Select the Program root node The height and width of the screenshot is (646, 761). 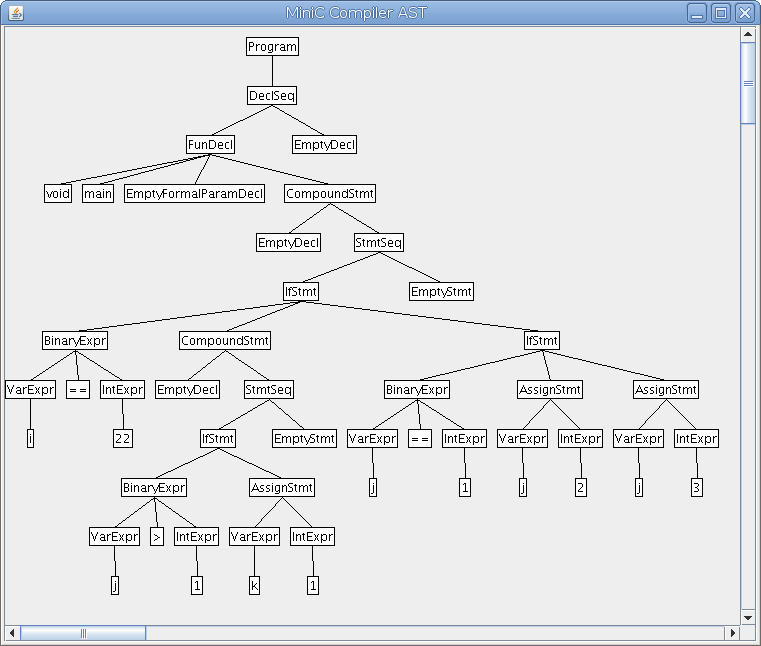point(272,47)
